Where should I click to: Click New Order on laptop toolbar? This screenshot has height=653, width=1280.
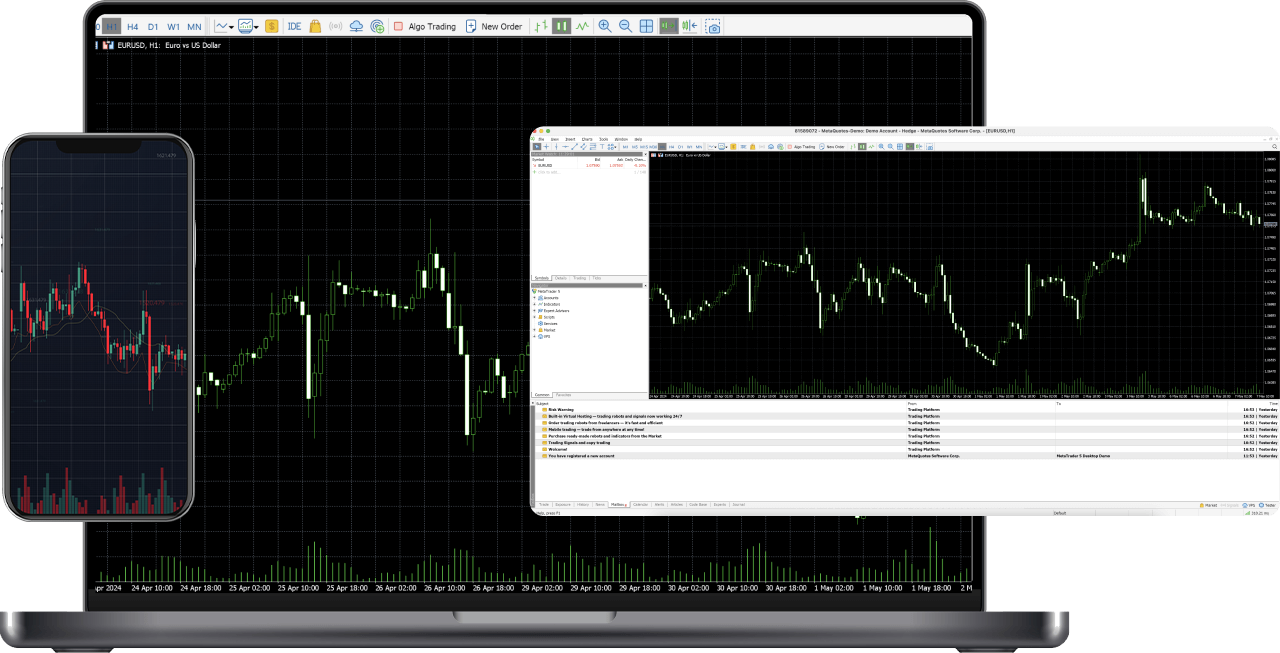[x=494, y=26]
